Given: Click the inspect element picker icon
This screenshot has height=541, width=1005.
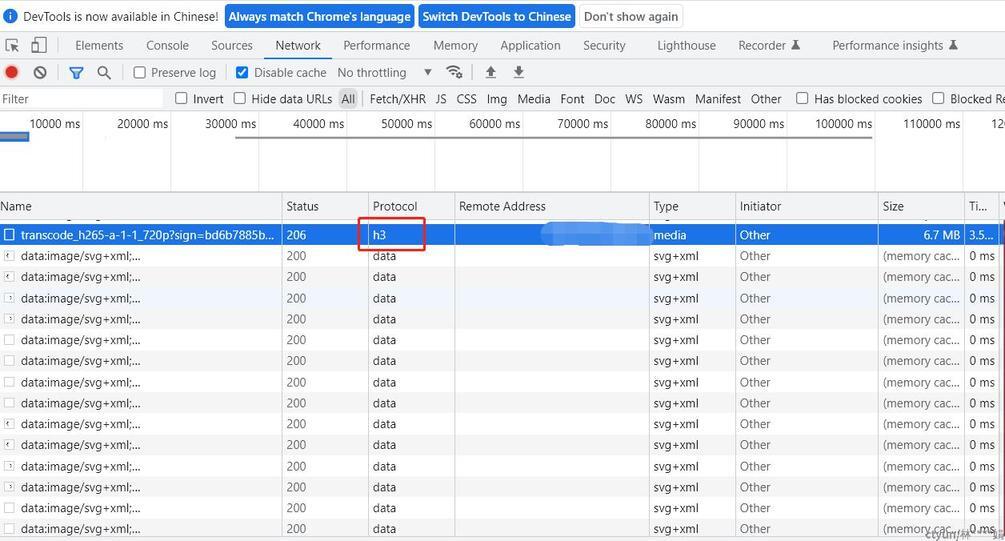Looking at the screenshot, I should [12, 45].
